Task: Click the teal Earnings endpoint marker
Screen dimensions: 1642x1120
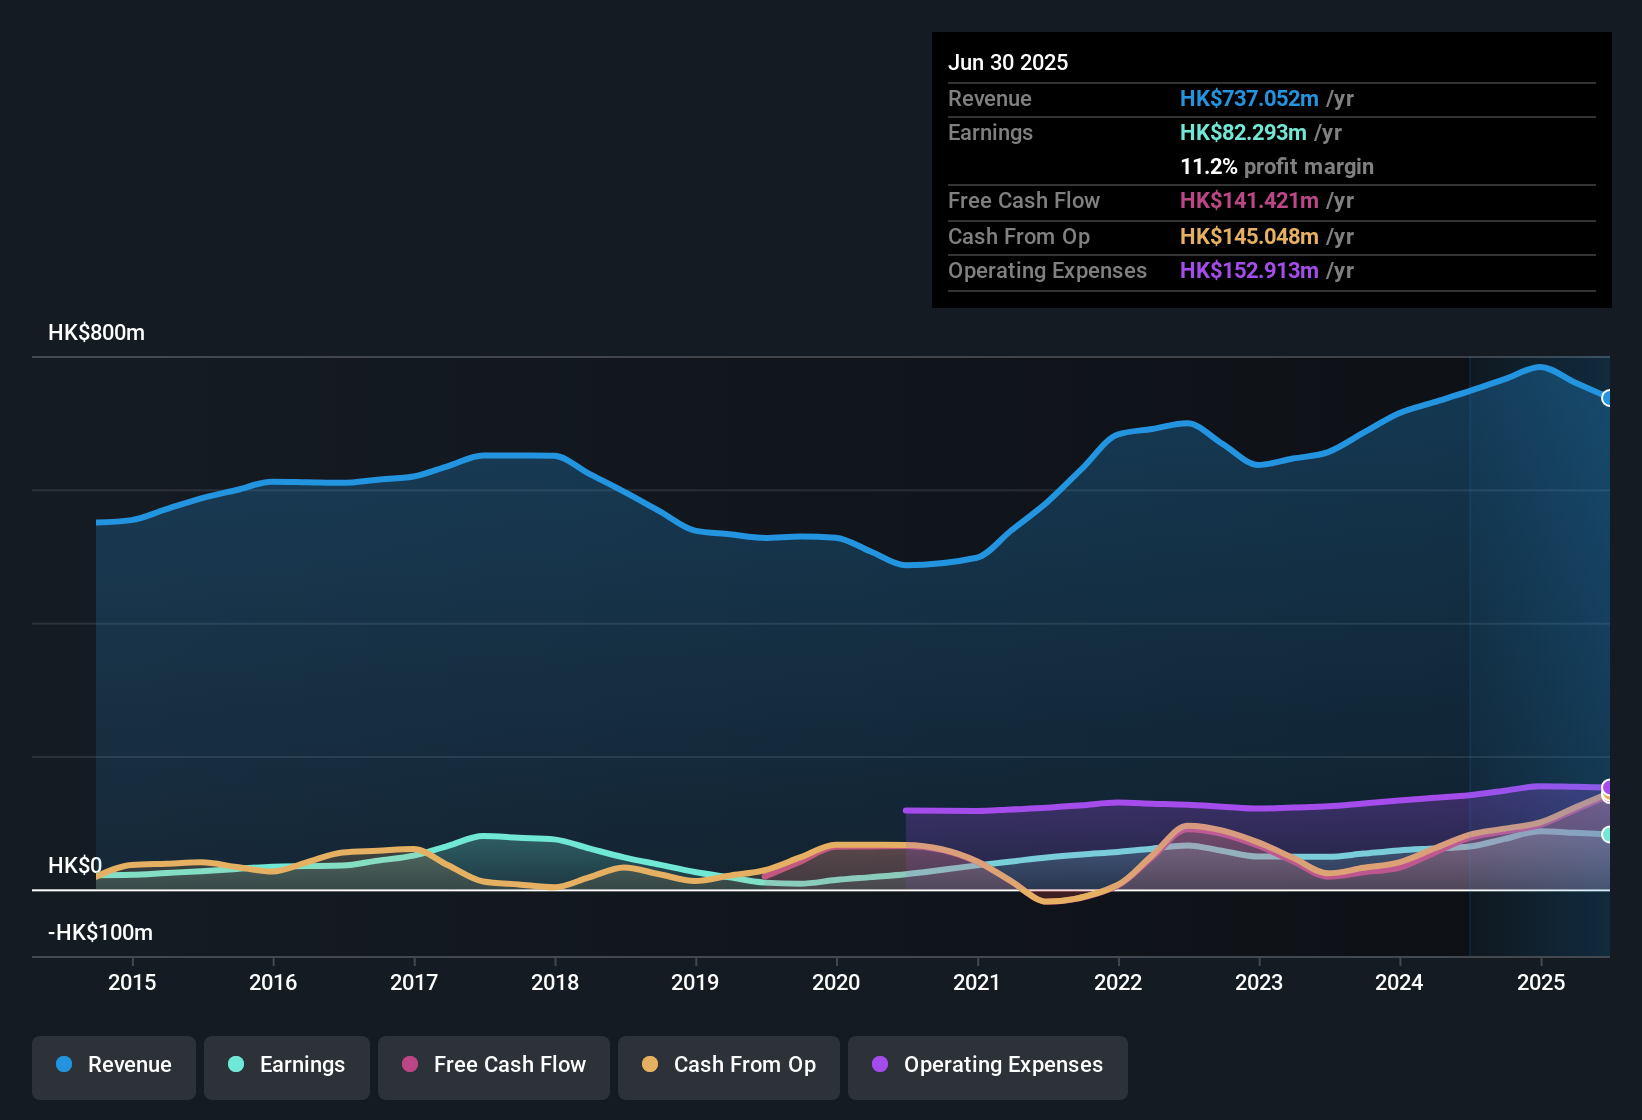Action: (x=1608, y=834)
